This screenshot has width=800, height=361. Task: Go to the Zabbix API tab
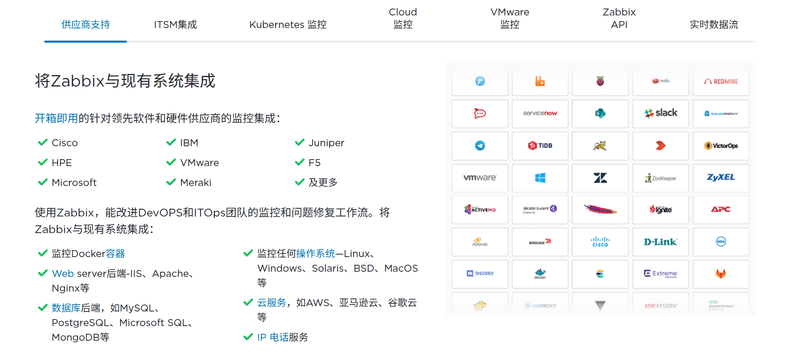[x=619, y=18]
